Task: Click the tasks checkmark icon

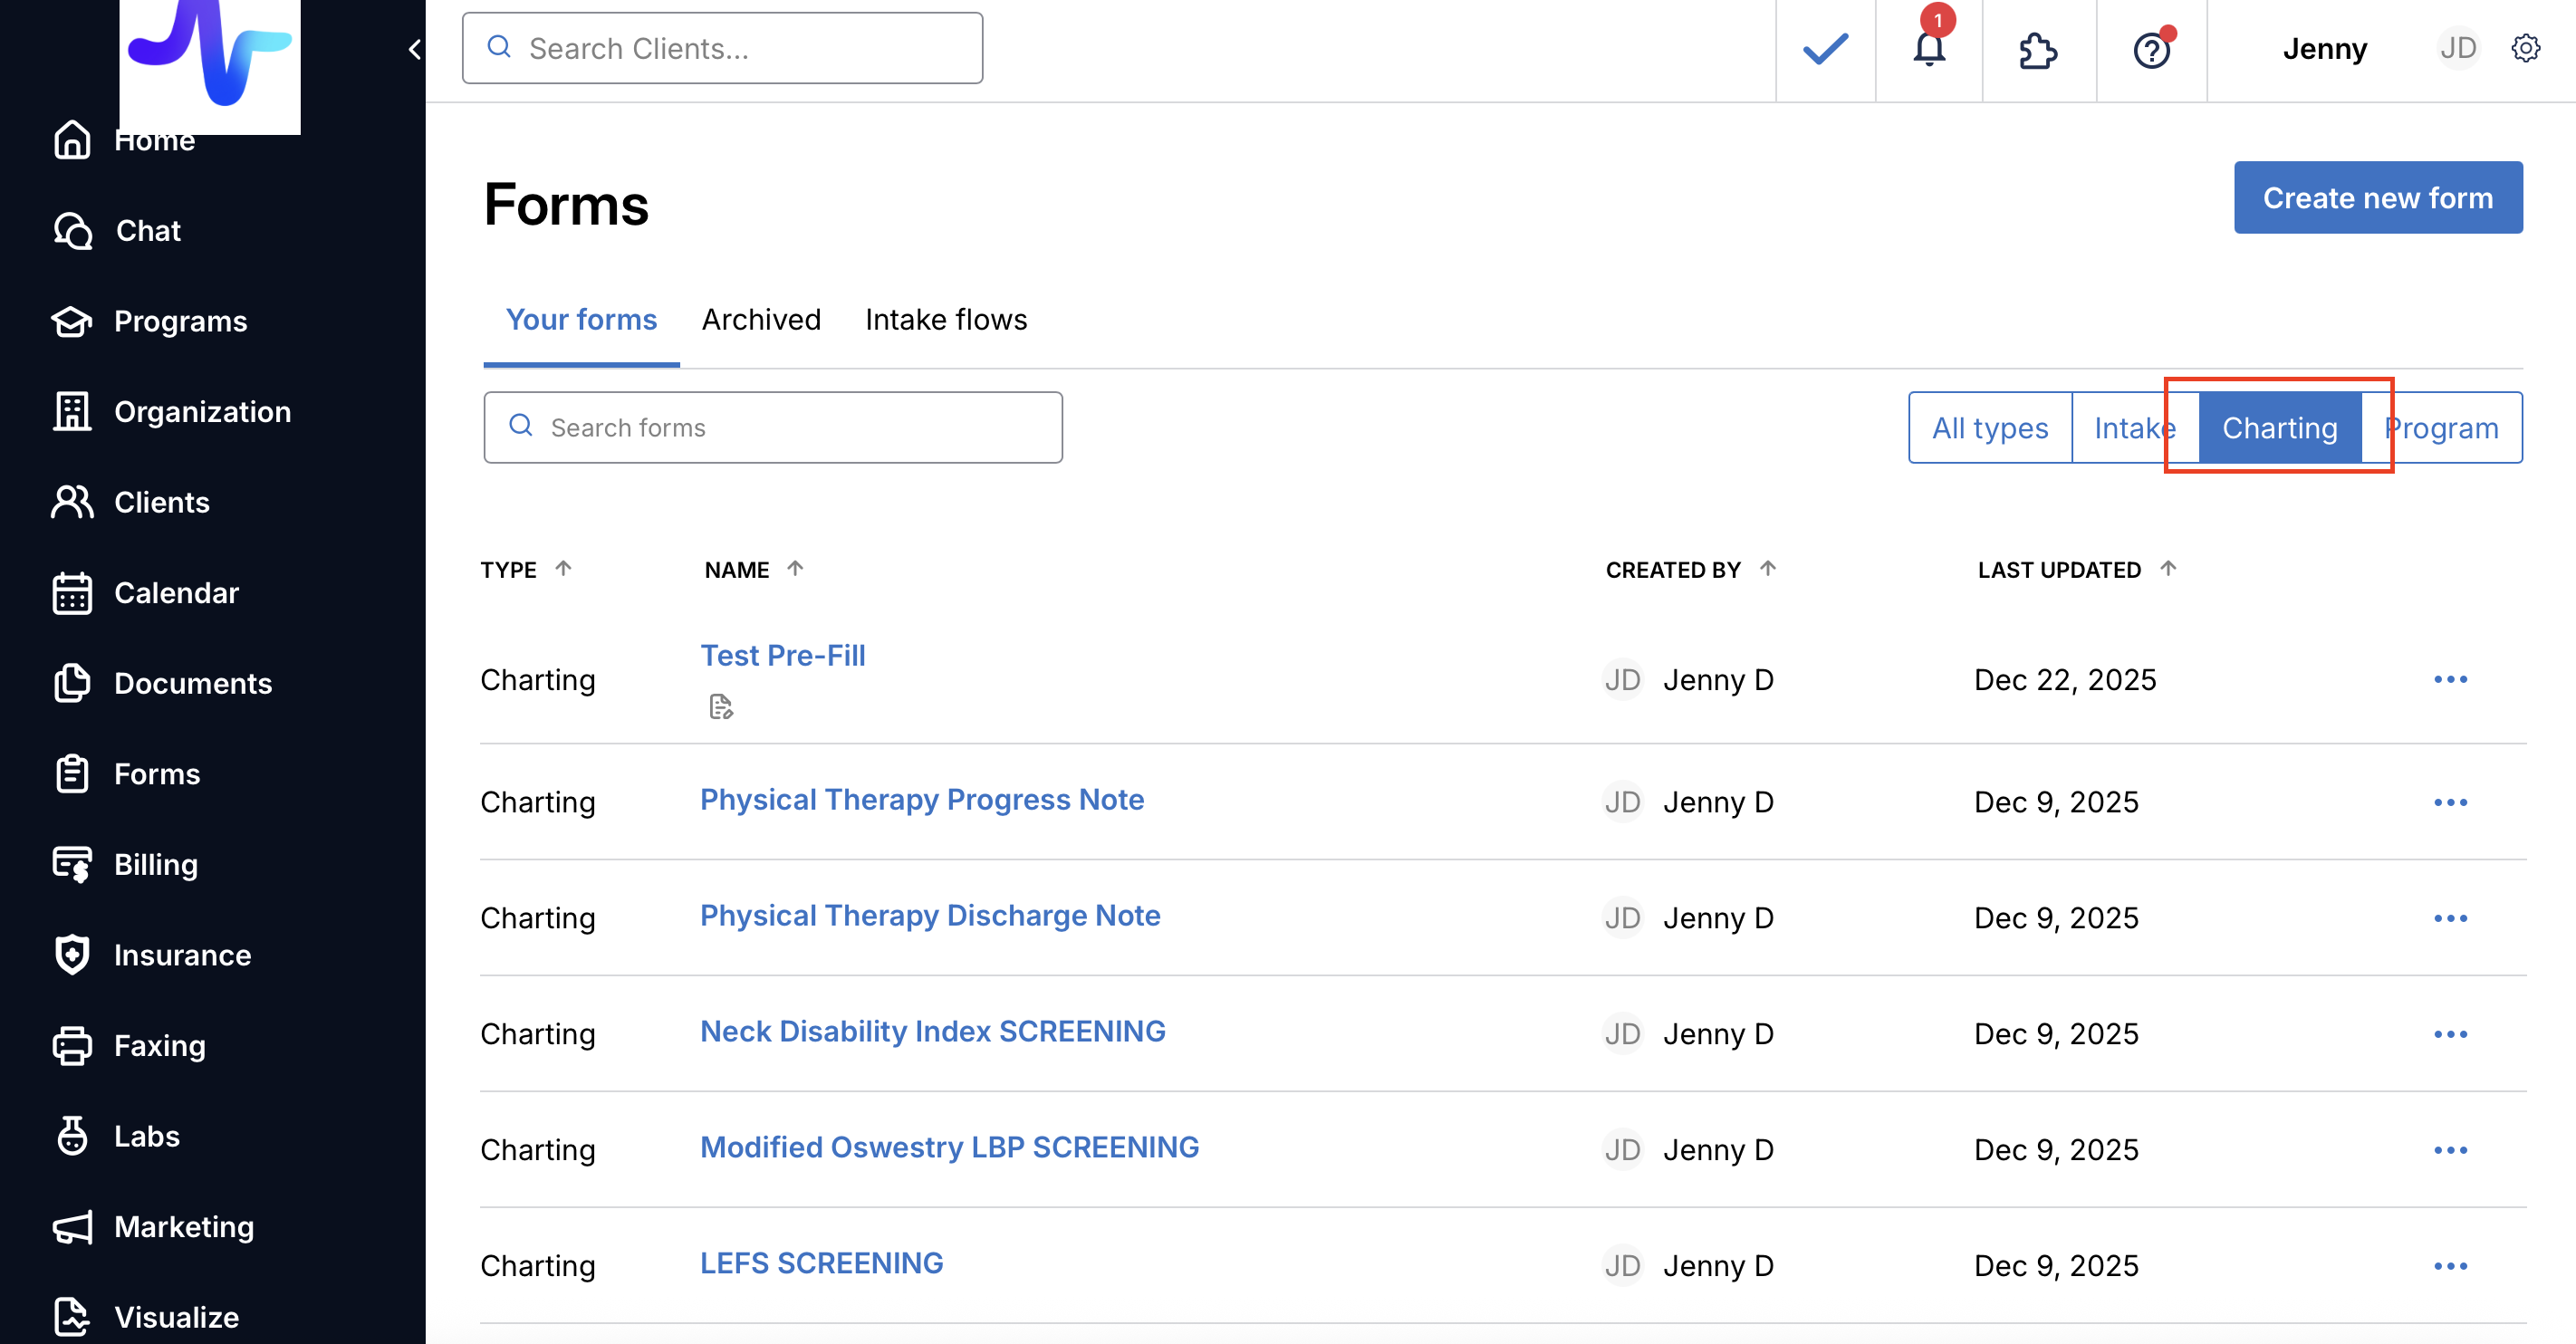Action: pyautogui.click(x=1825, y=48)
